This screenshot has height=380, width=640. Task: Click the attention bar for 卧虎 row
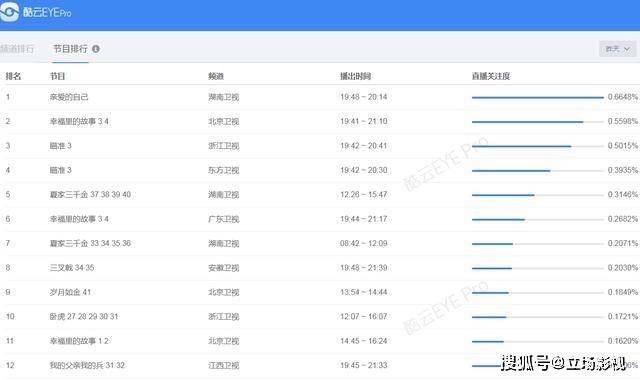[538, 317]
